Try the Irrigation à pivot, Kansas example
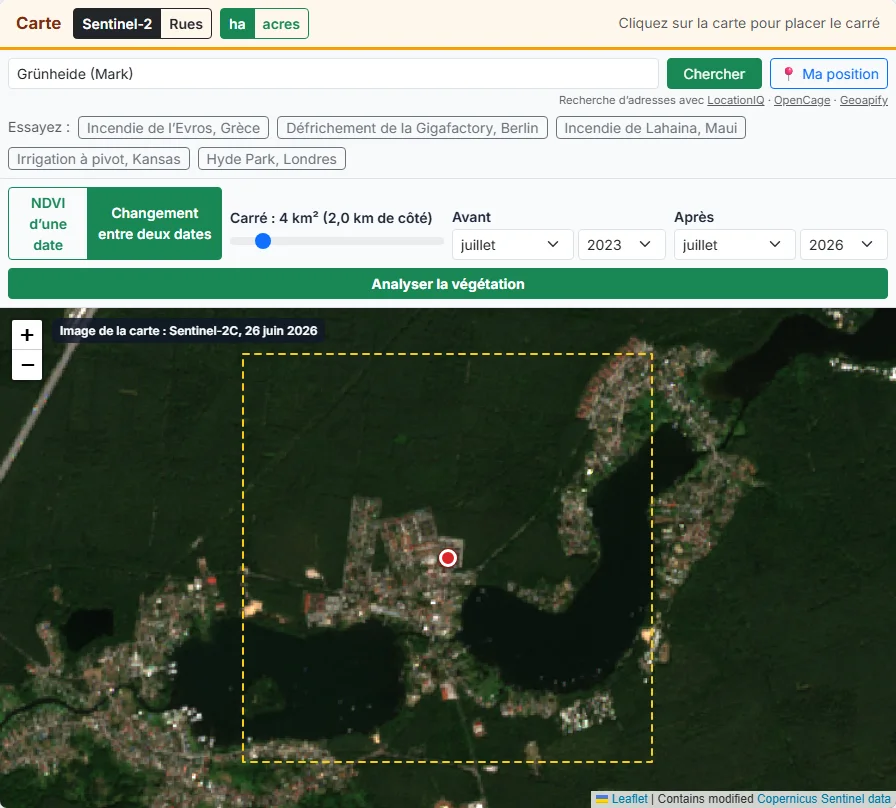 coord(99,159)
